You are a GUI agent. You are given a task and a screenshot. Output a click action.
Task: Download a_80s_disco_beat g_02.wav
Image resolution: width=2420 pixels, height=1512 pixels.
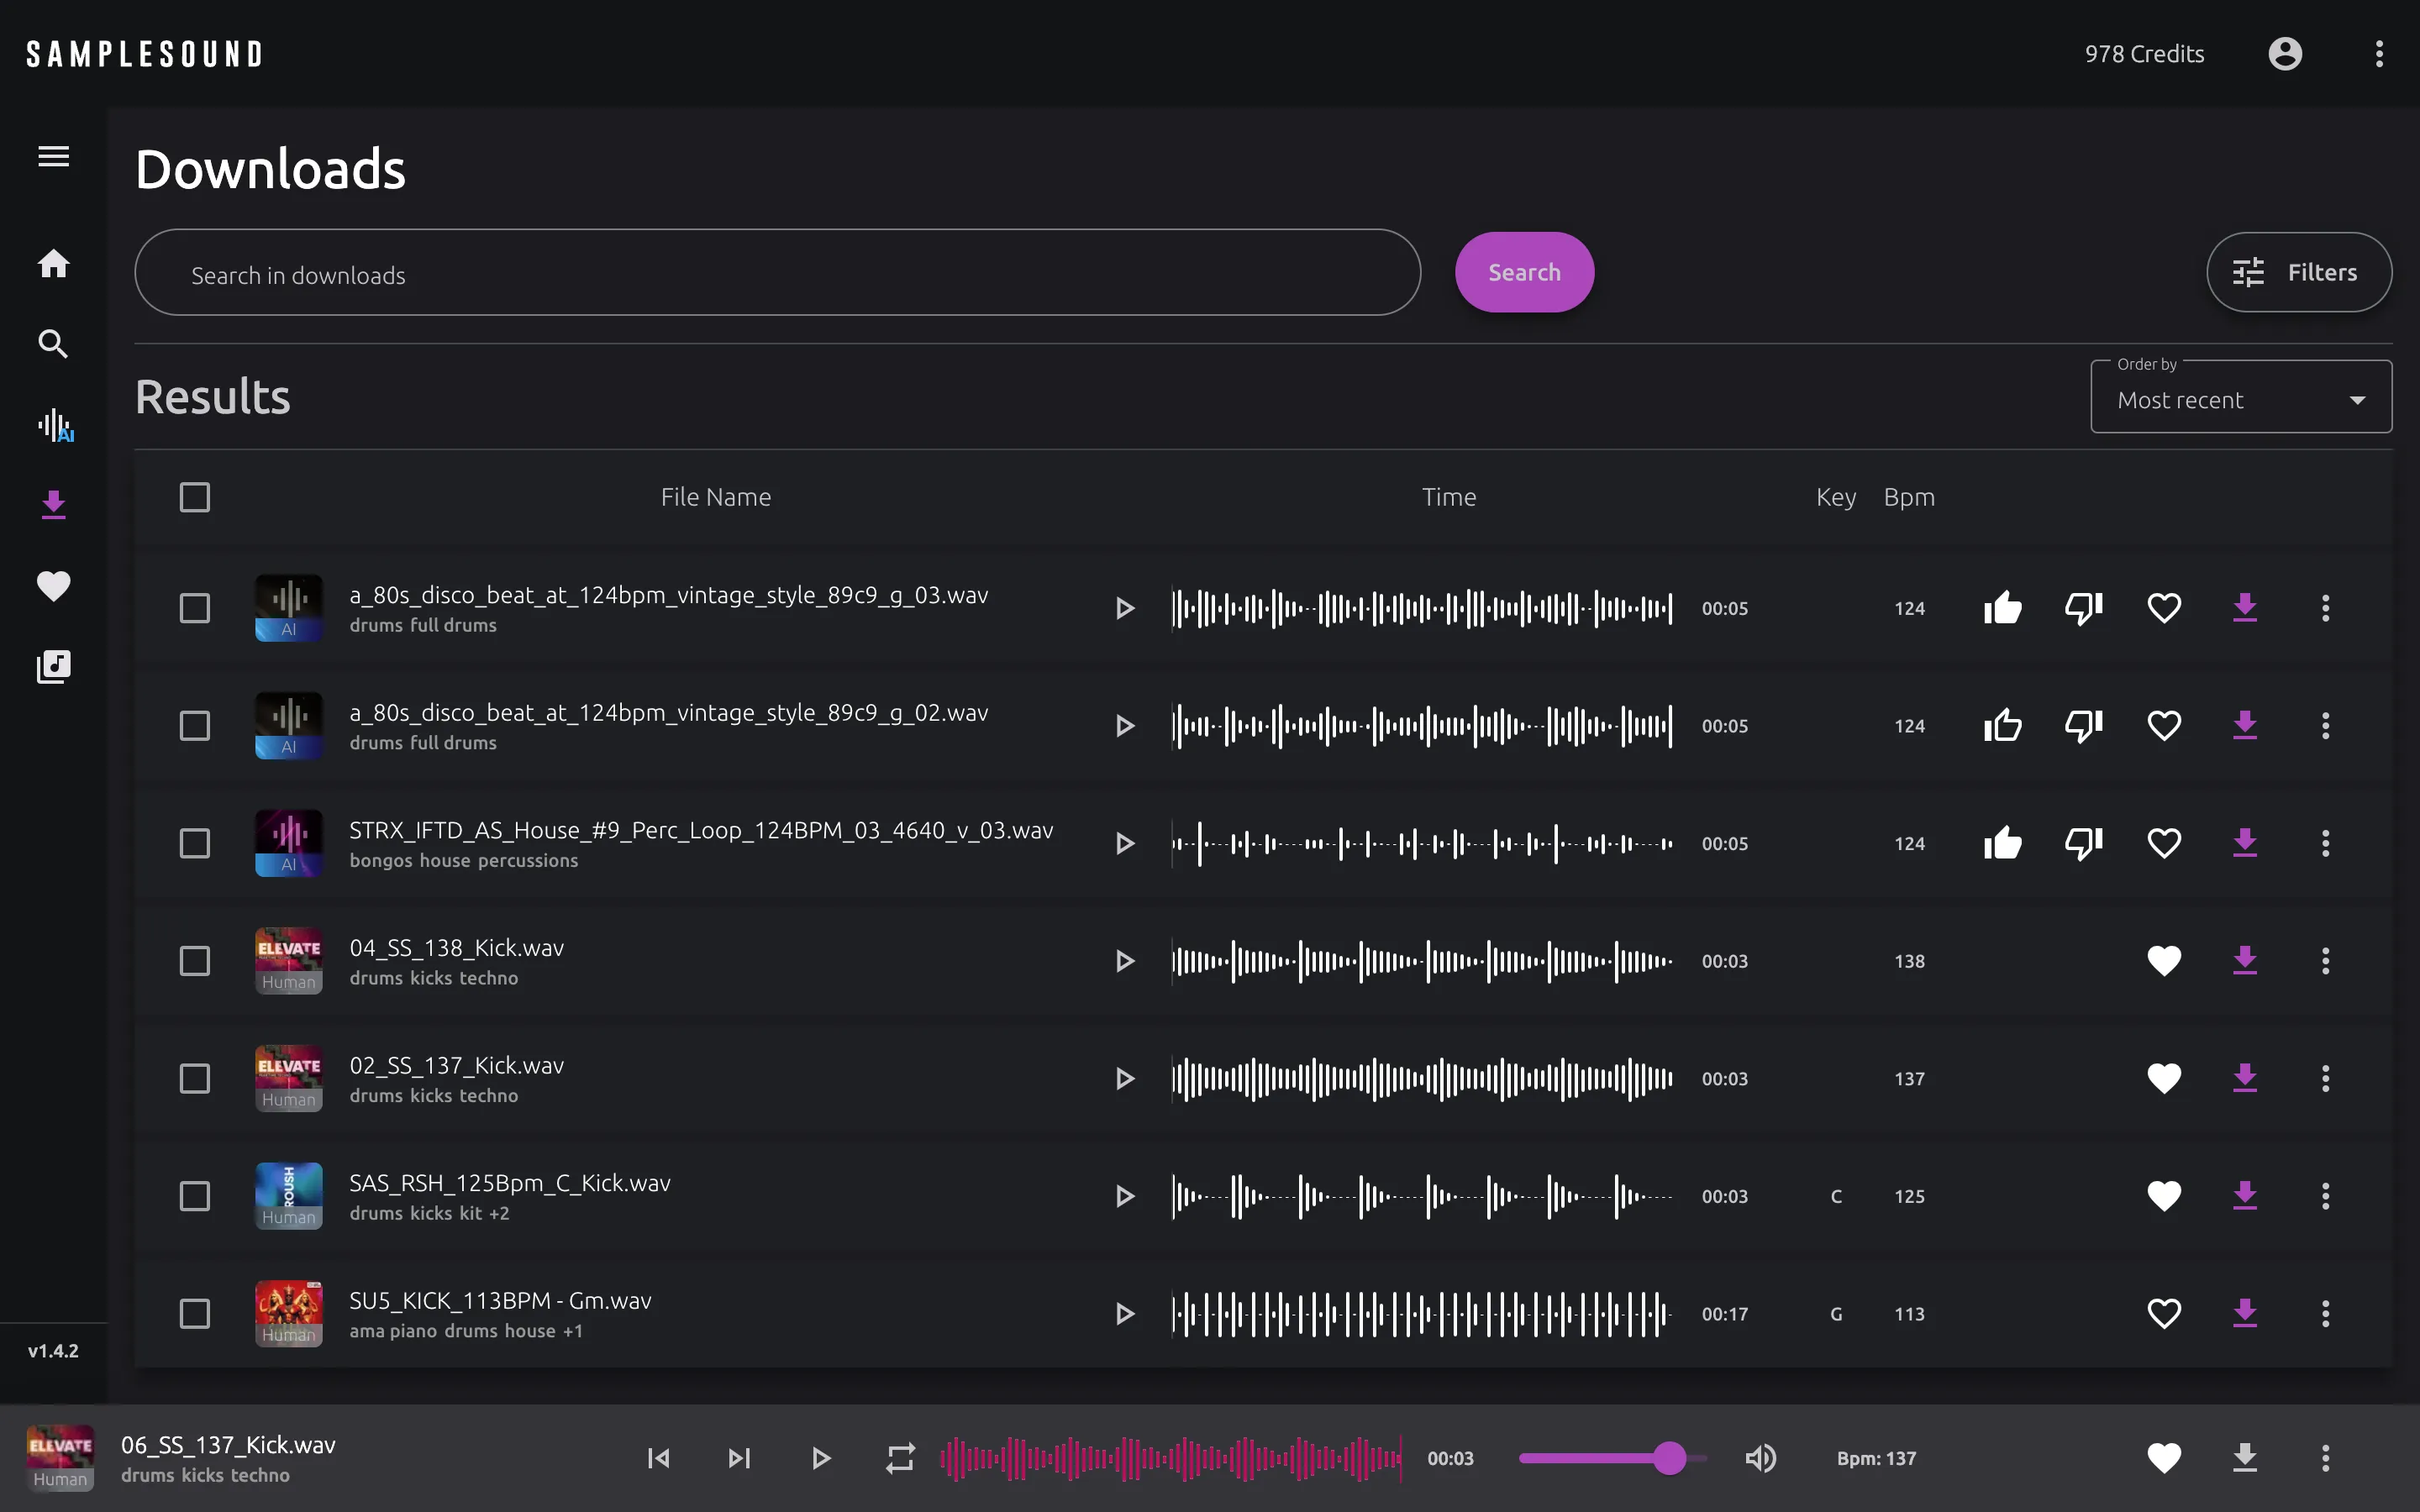[2245, 726]
